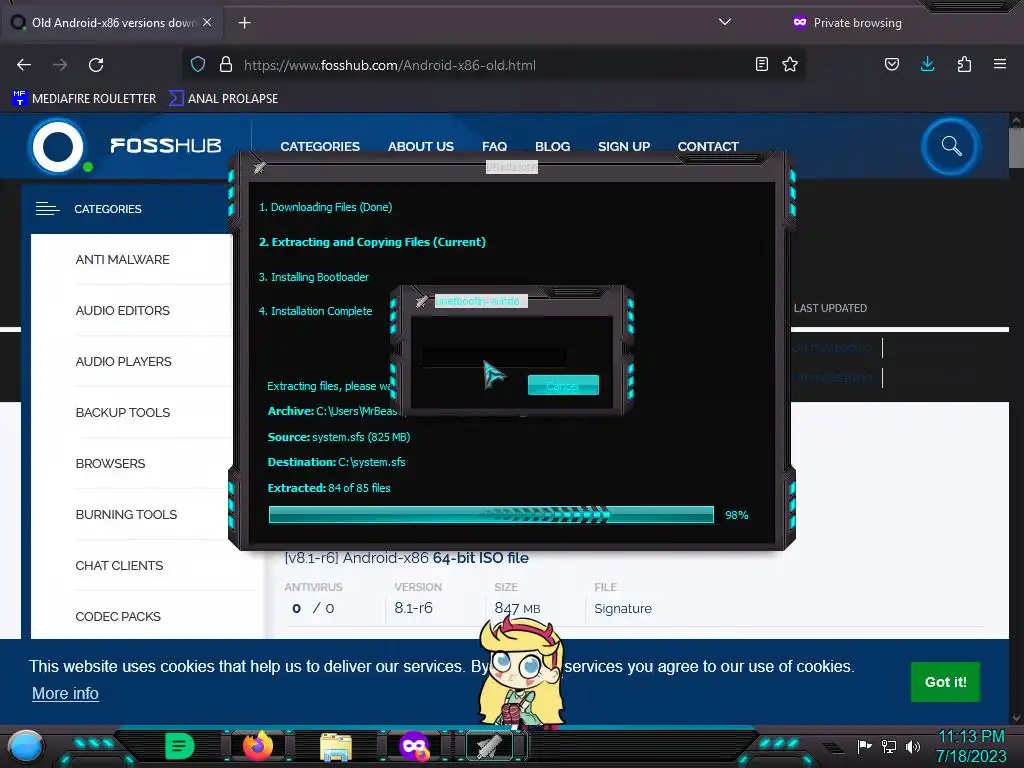Switch to UNetbootin taskbar button
Screen dimensions: 1024x768
click(x=489, y=746)
